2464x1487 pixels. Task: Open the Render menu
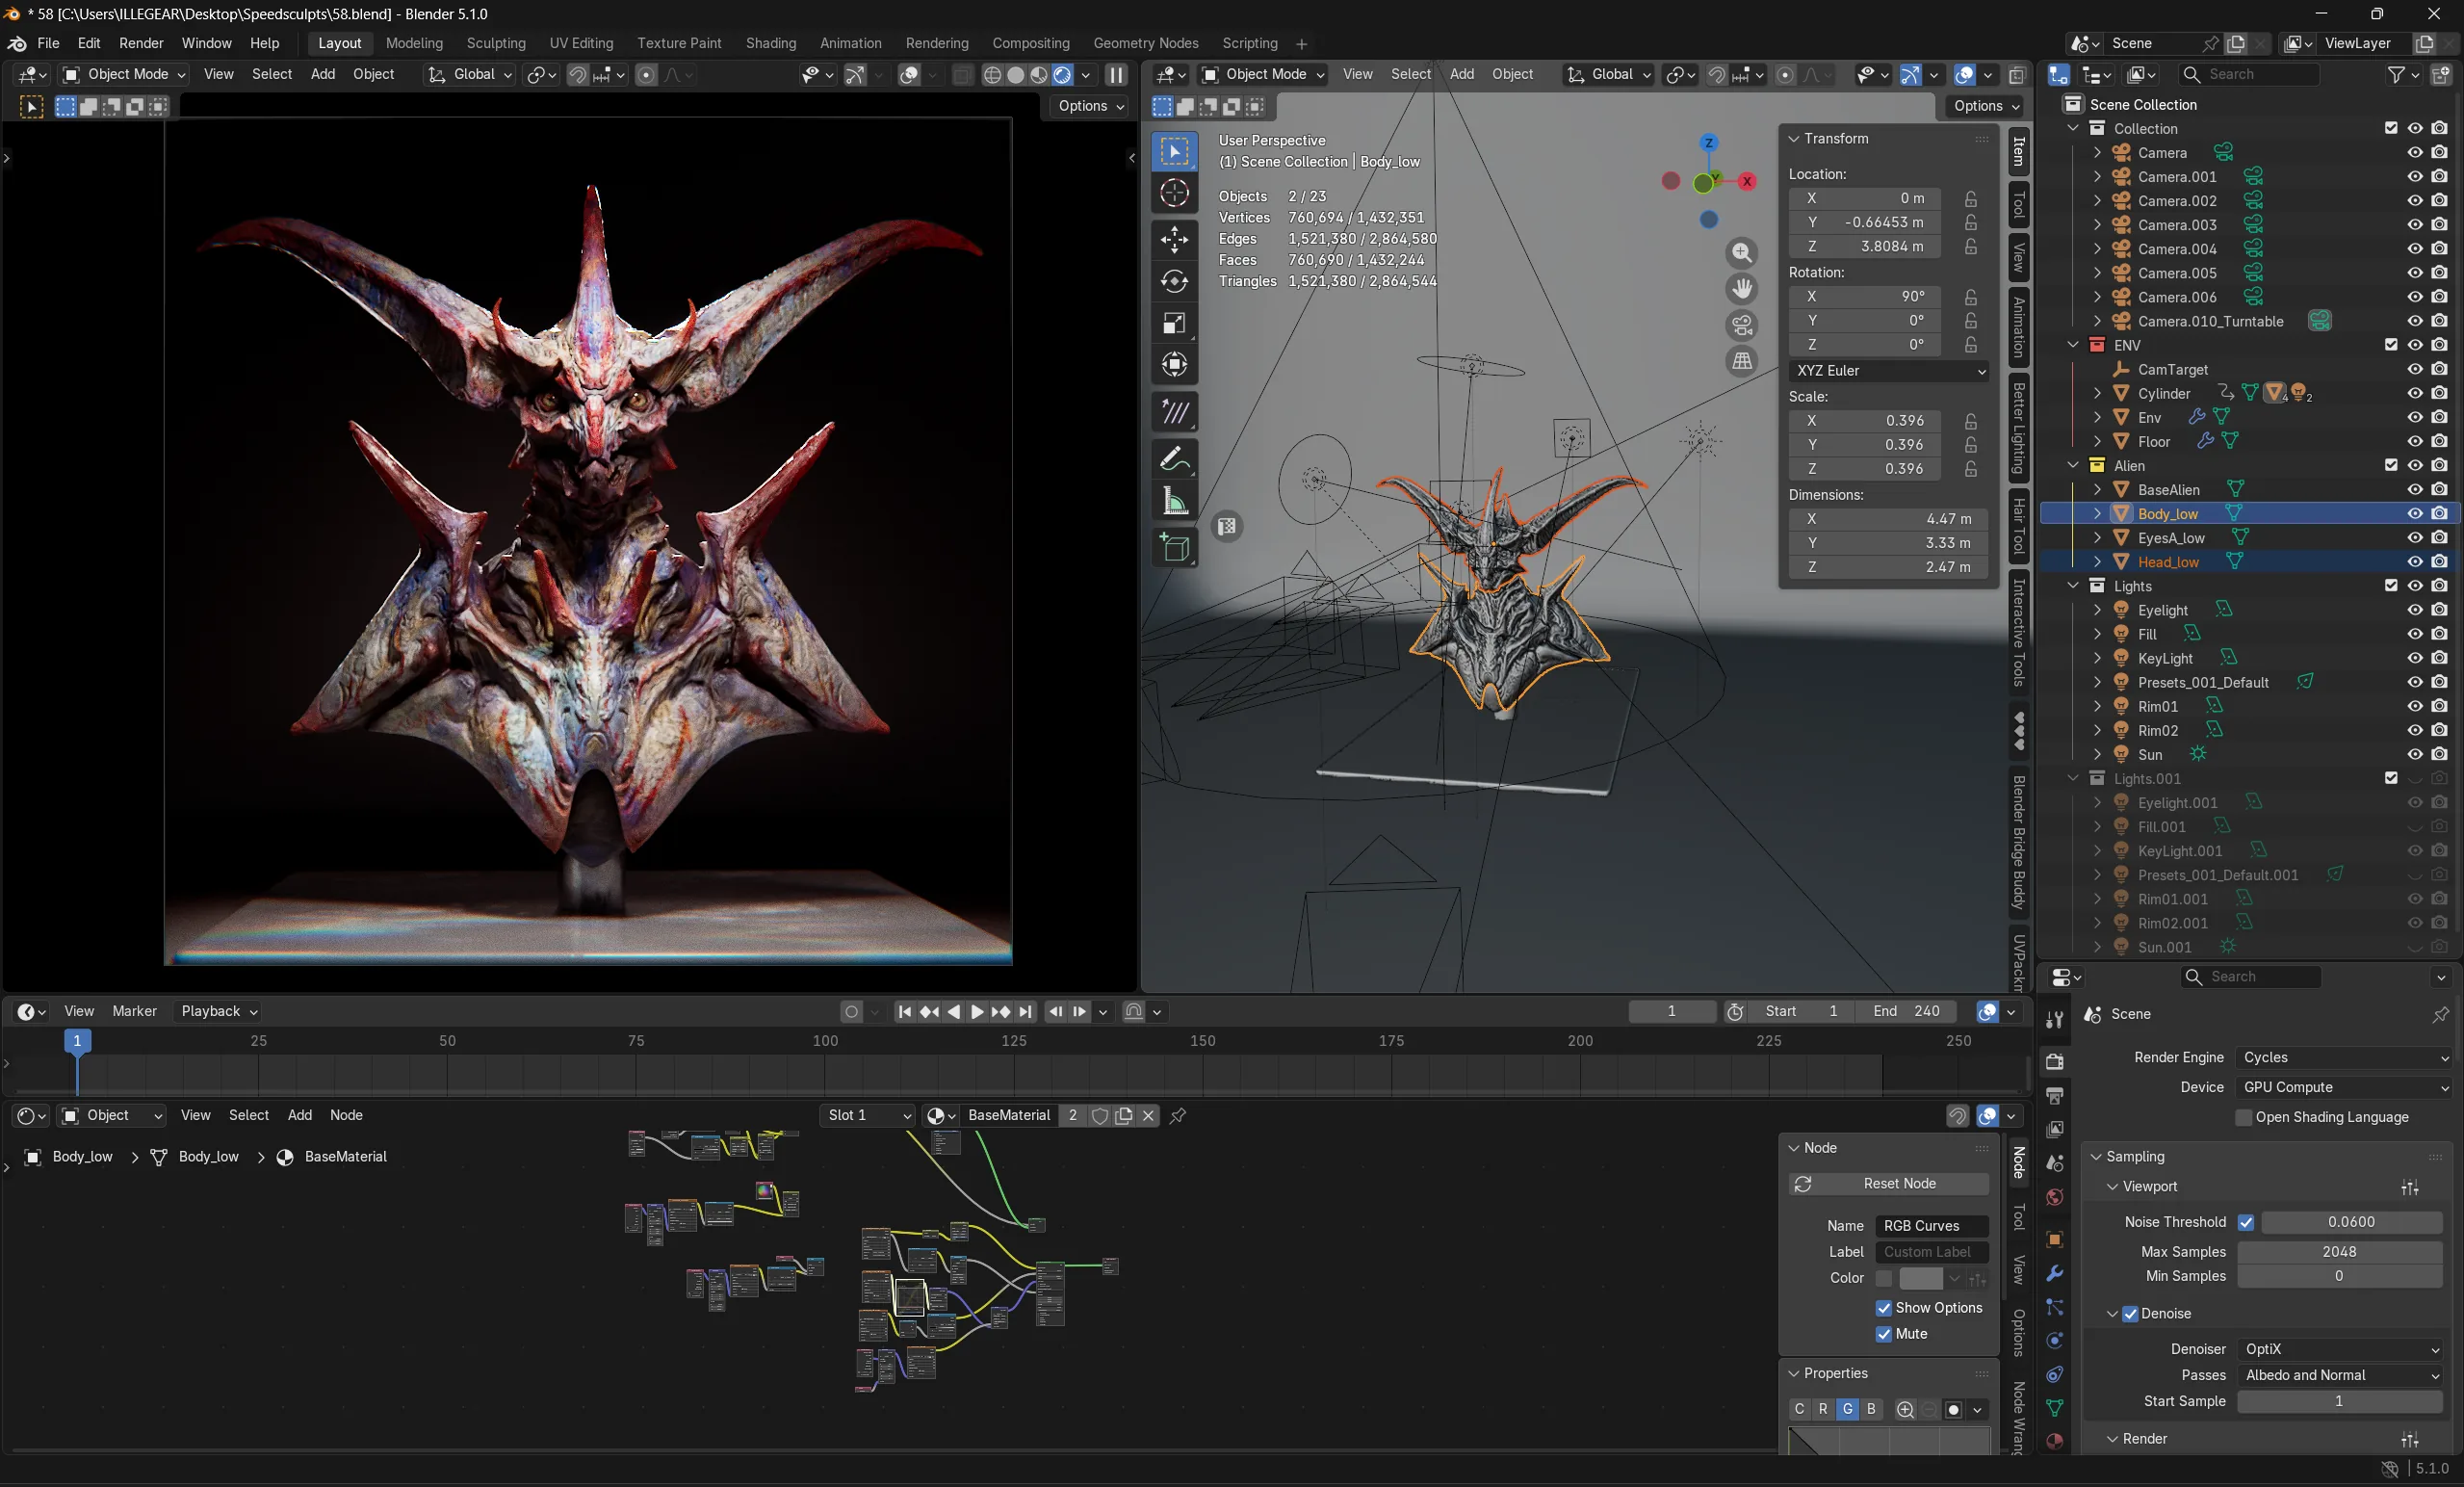pos(141,43)
